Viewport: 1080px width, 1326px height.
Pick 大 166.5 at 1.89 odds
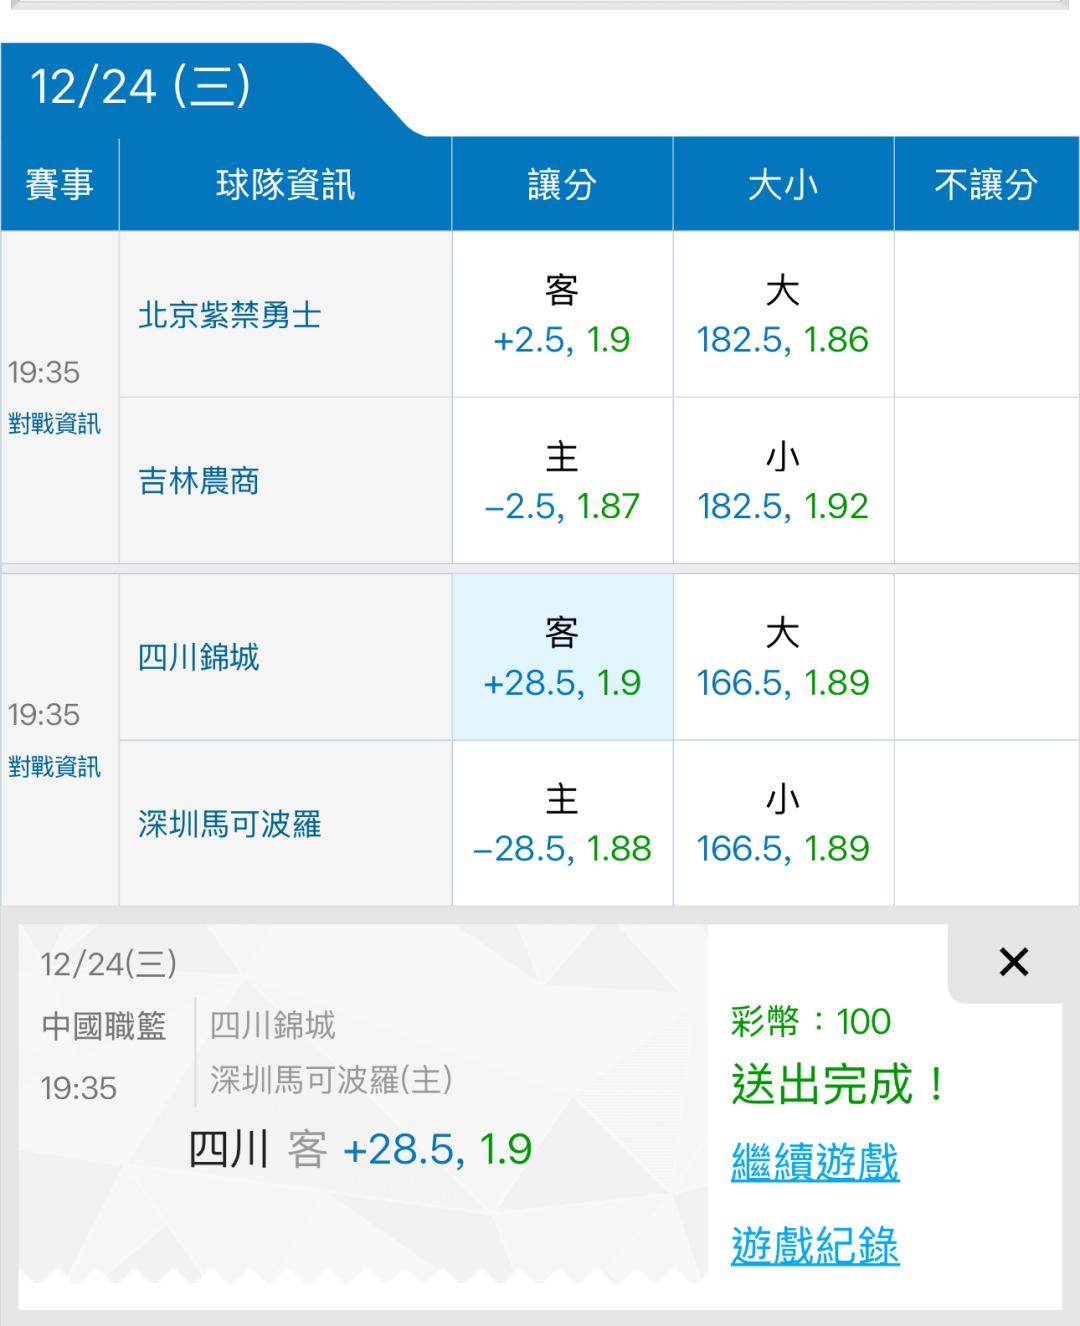point(783,657)
